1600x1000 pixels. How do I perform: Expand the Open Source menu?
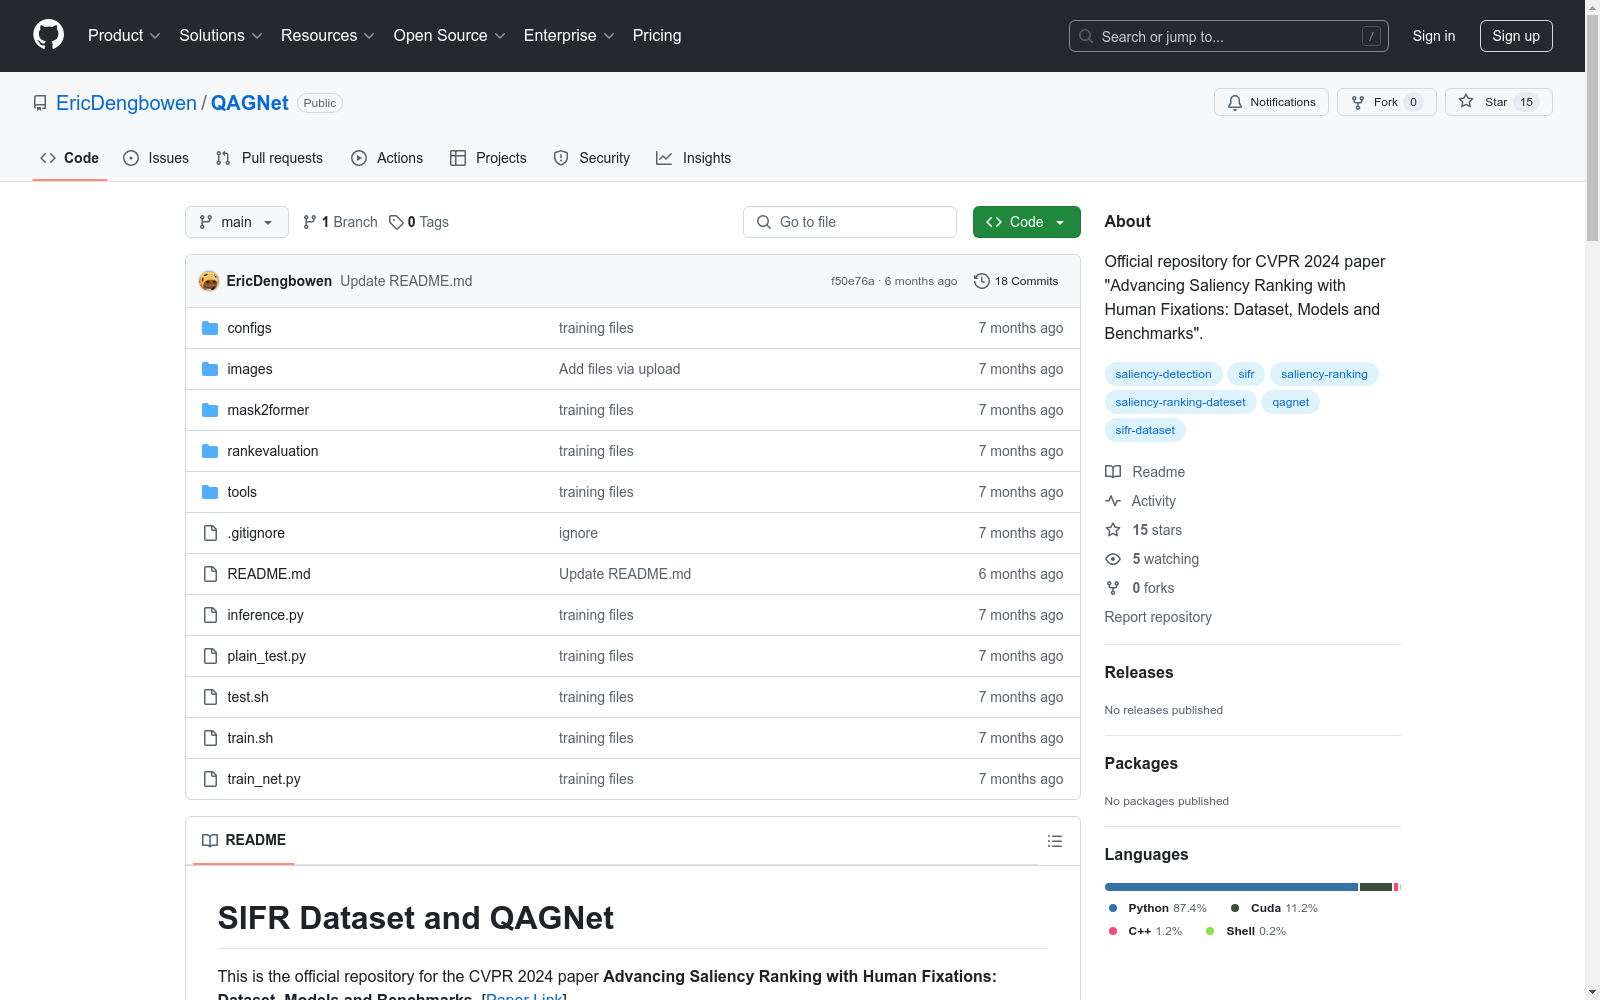pos(450,36)
